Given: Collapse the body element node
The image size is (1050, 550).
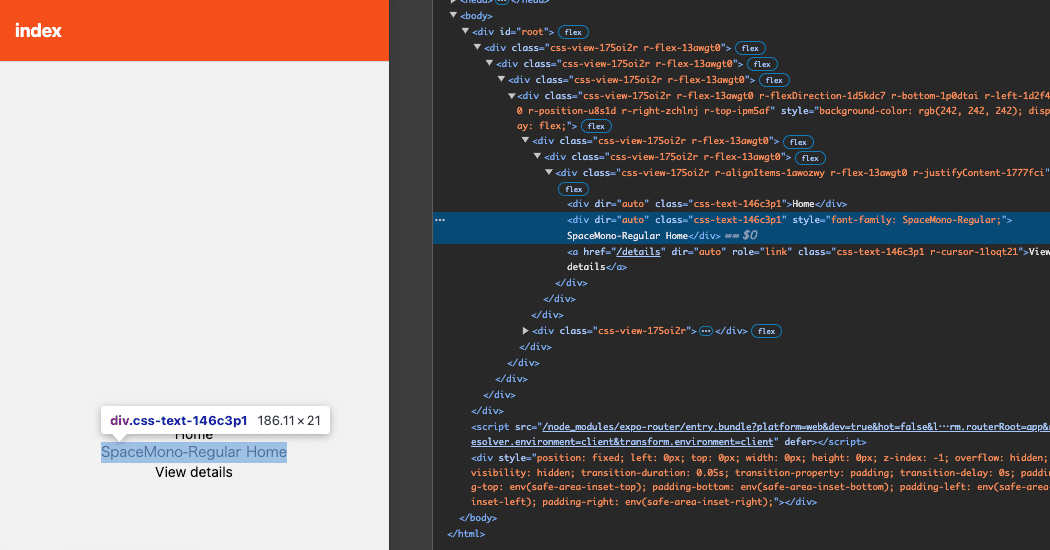Looking at the screenshot, I should [x=453, y=15].
